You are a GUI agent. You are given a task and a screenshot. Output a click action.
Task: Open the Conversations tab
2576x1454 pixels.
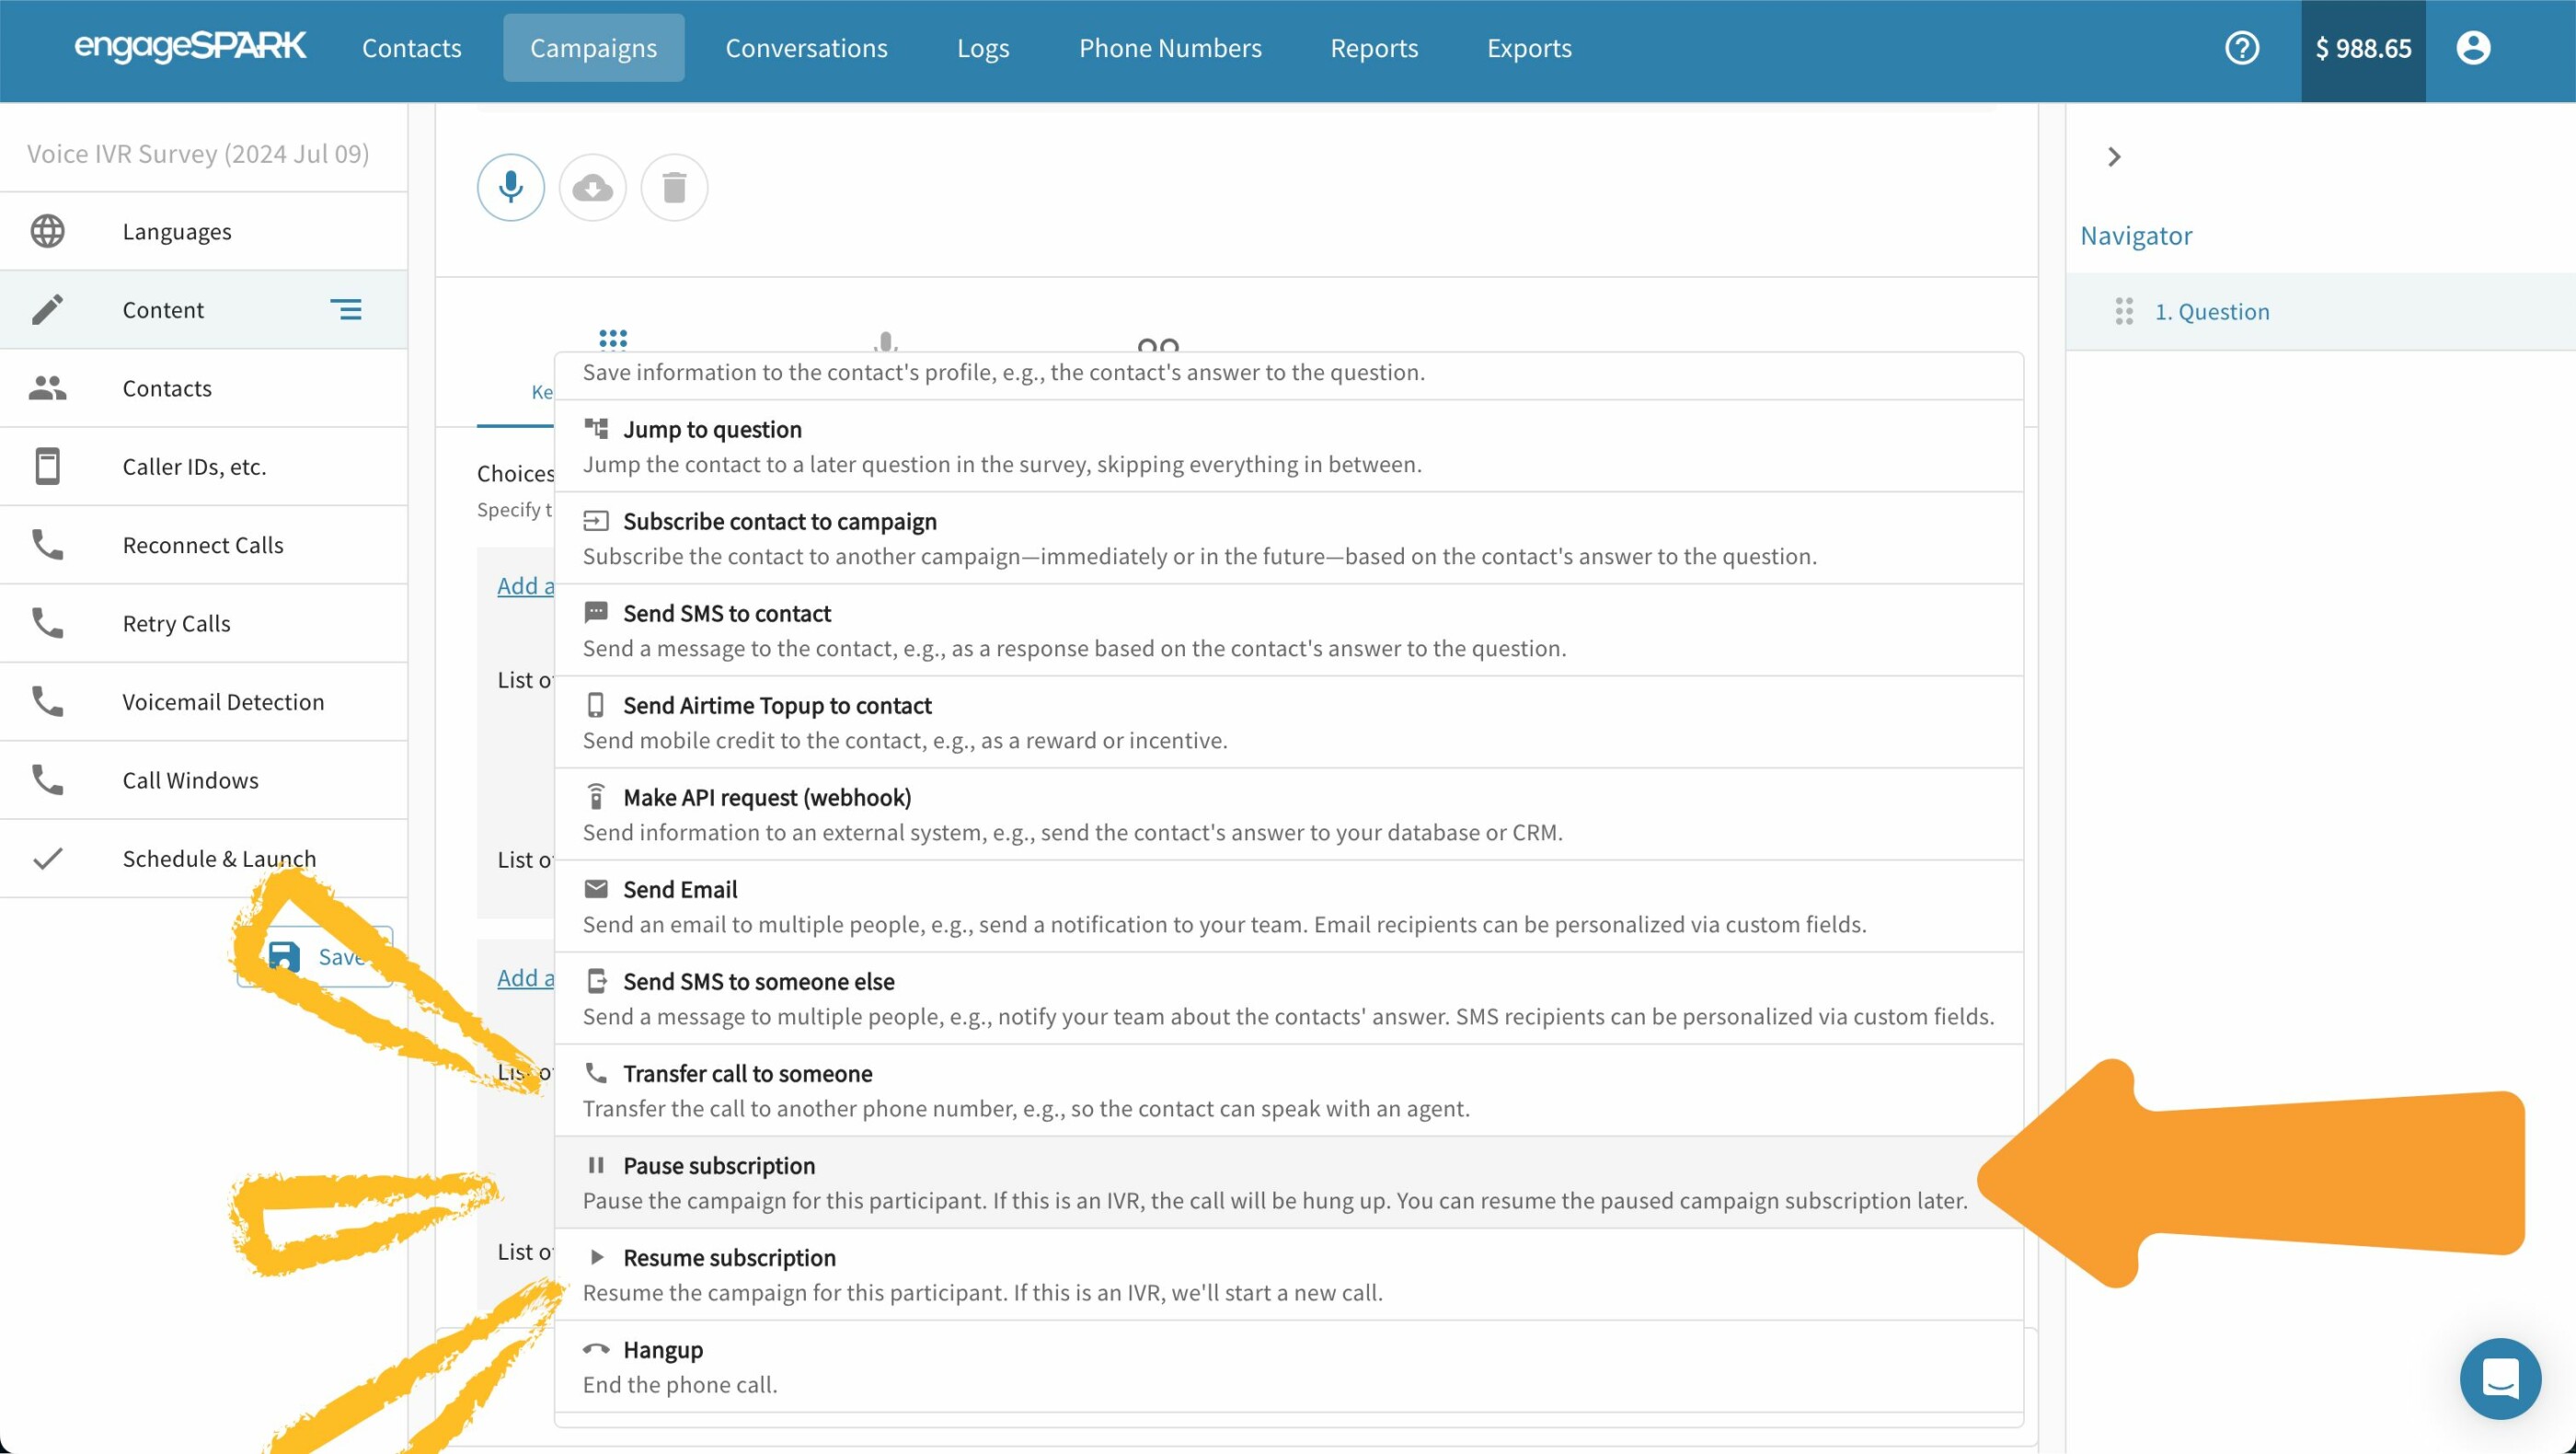[x=806, y=48]
